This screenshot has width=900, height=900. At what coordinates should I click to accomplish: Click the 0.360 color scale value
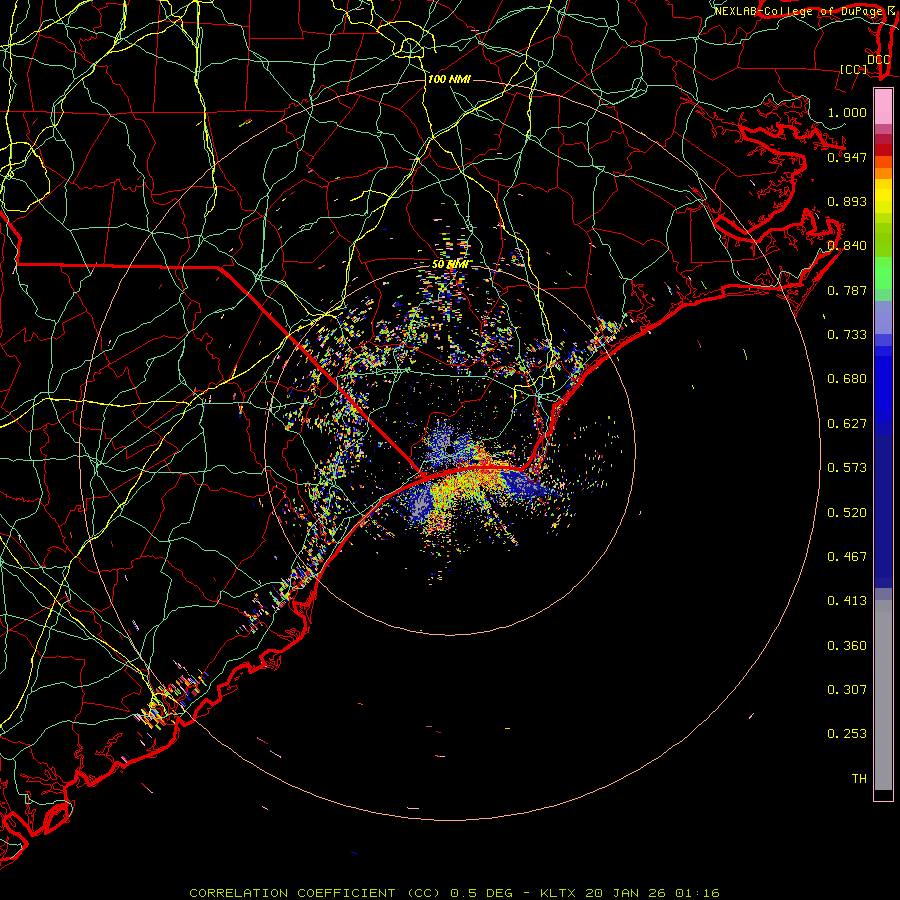click(x=847, y=646)
